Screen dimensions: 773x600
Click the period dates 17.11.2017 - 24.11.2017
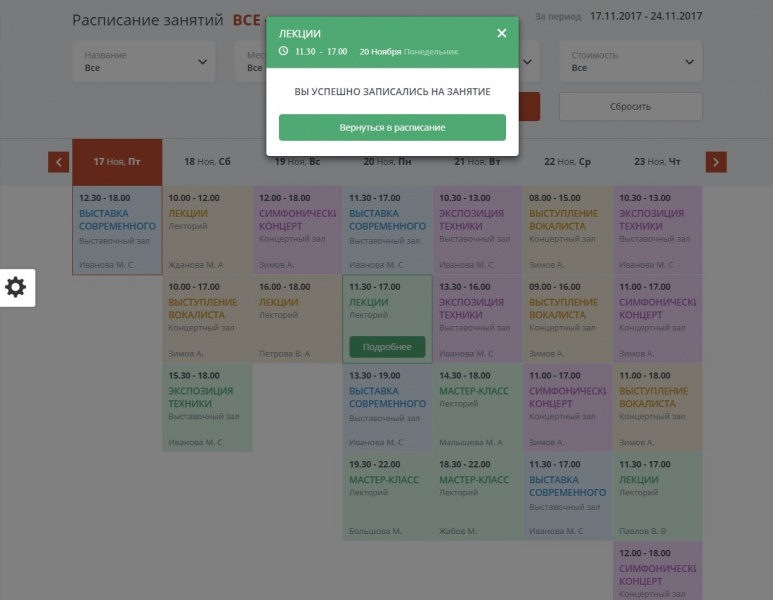(645, 17)
